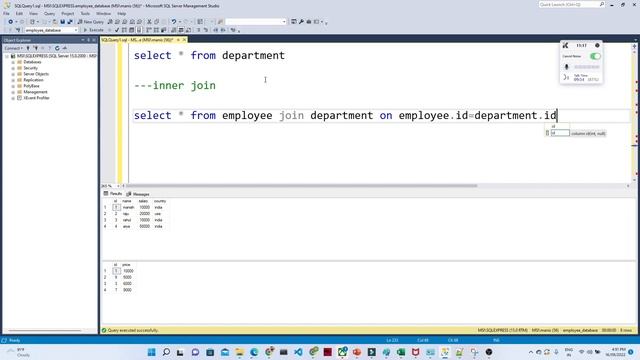Viewport: 640px width, 360px height.
Task: Open the Windows Start menu
Action: [x=151, y=352]
